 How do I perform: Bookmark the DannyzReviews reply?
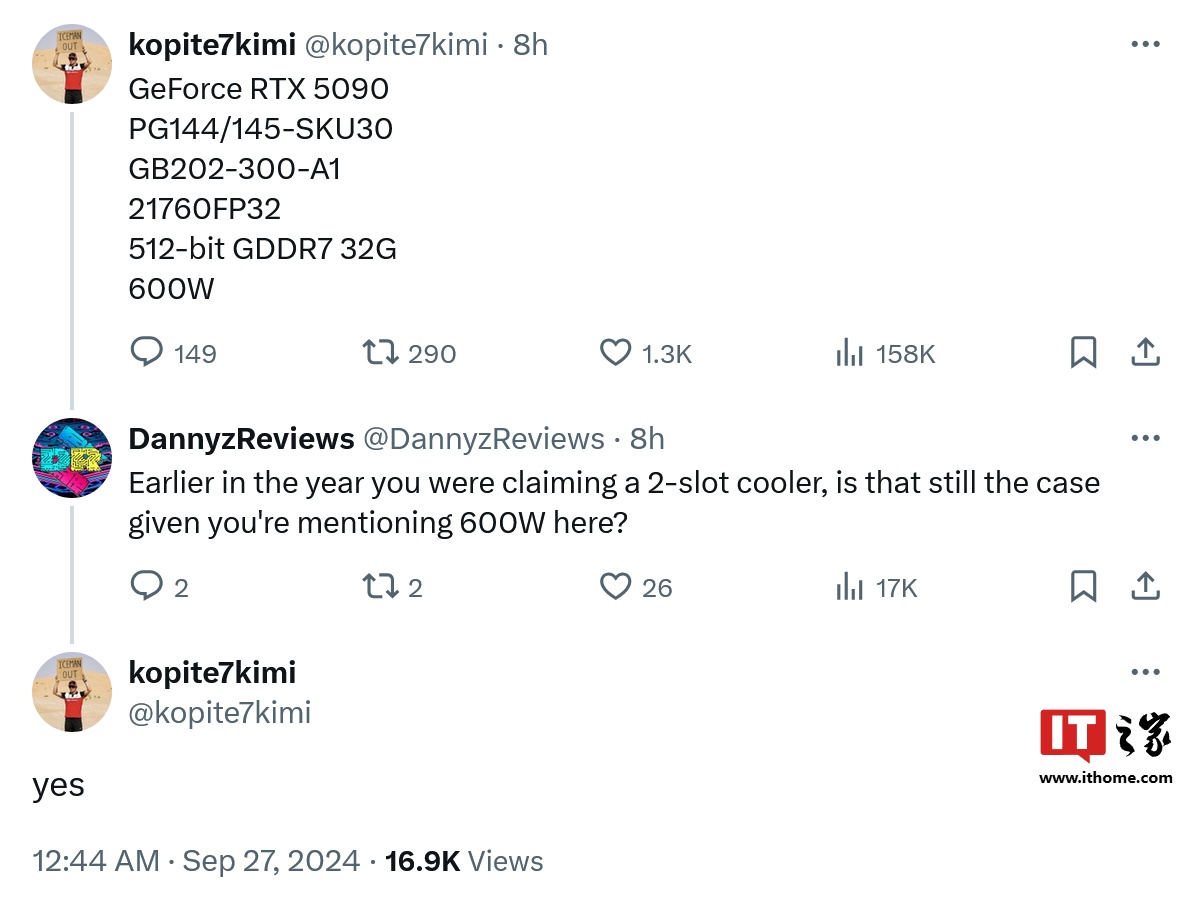pos(1083,586)
